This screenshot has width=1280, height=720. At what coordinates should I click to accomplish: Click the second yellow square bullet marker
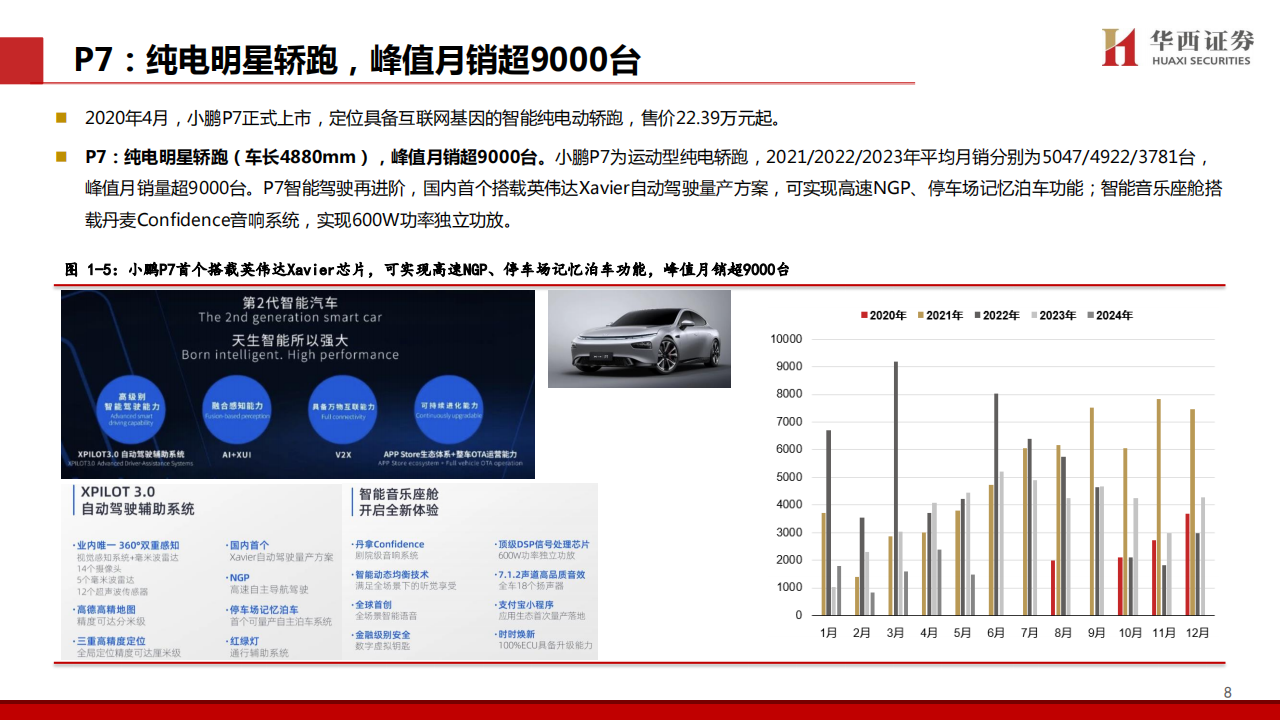pos(61,157)
